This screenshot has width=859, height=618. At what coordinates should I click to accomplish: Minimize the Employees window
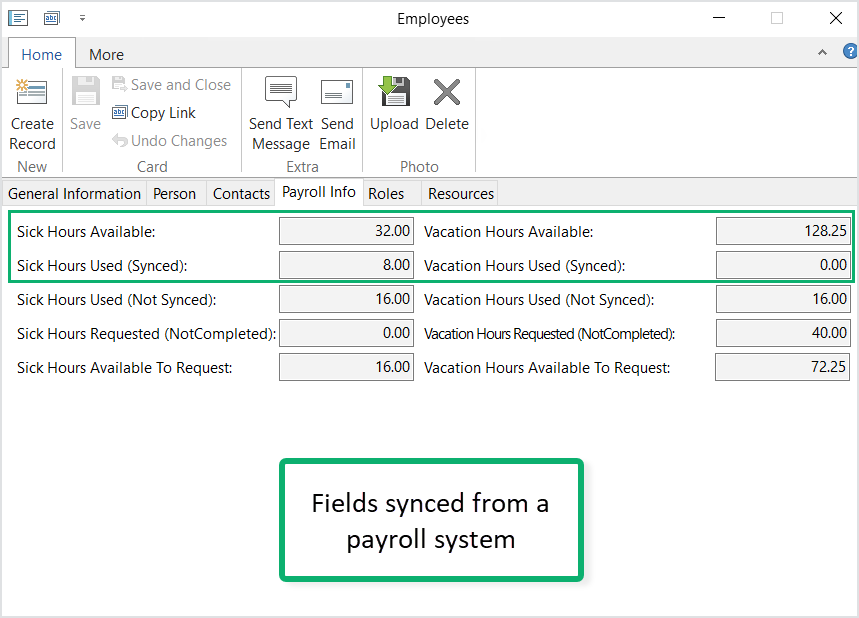point(719,18)
